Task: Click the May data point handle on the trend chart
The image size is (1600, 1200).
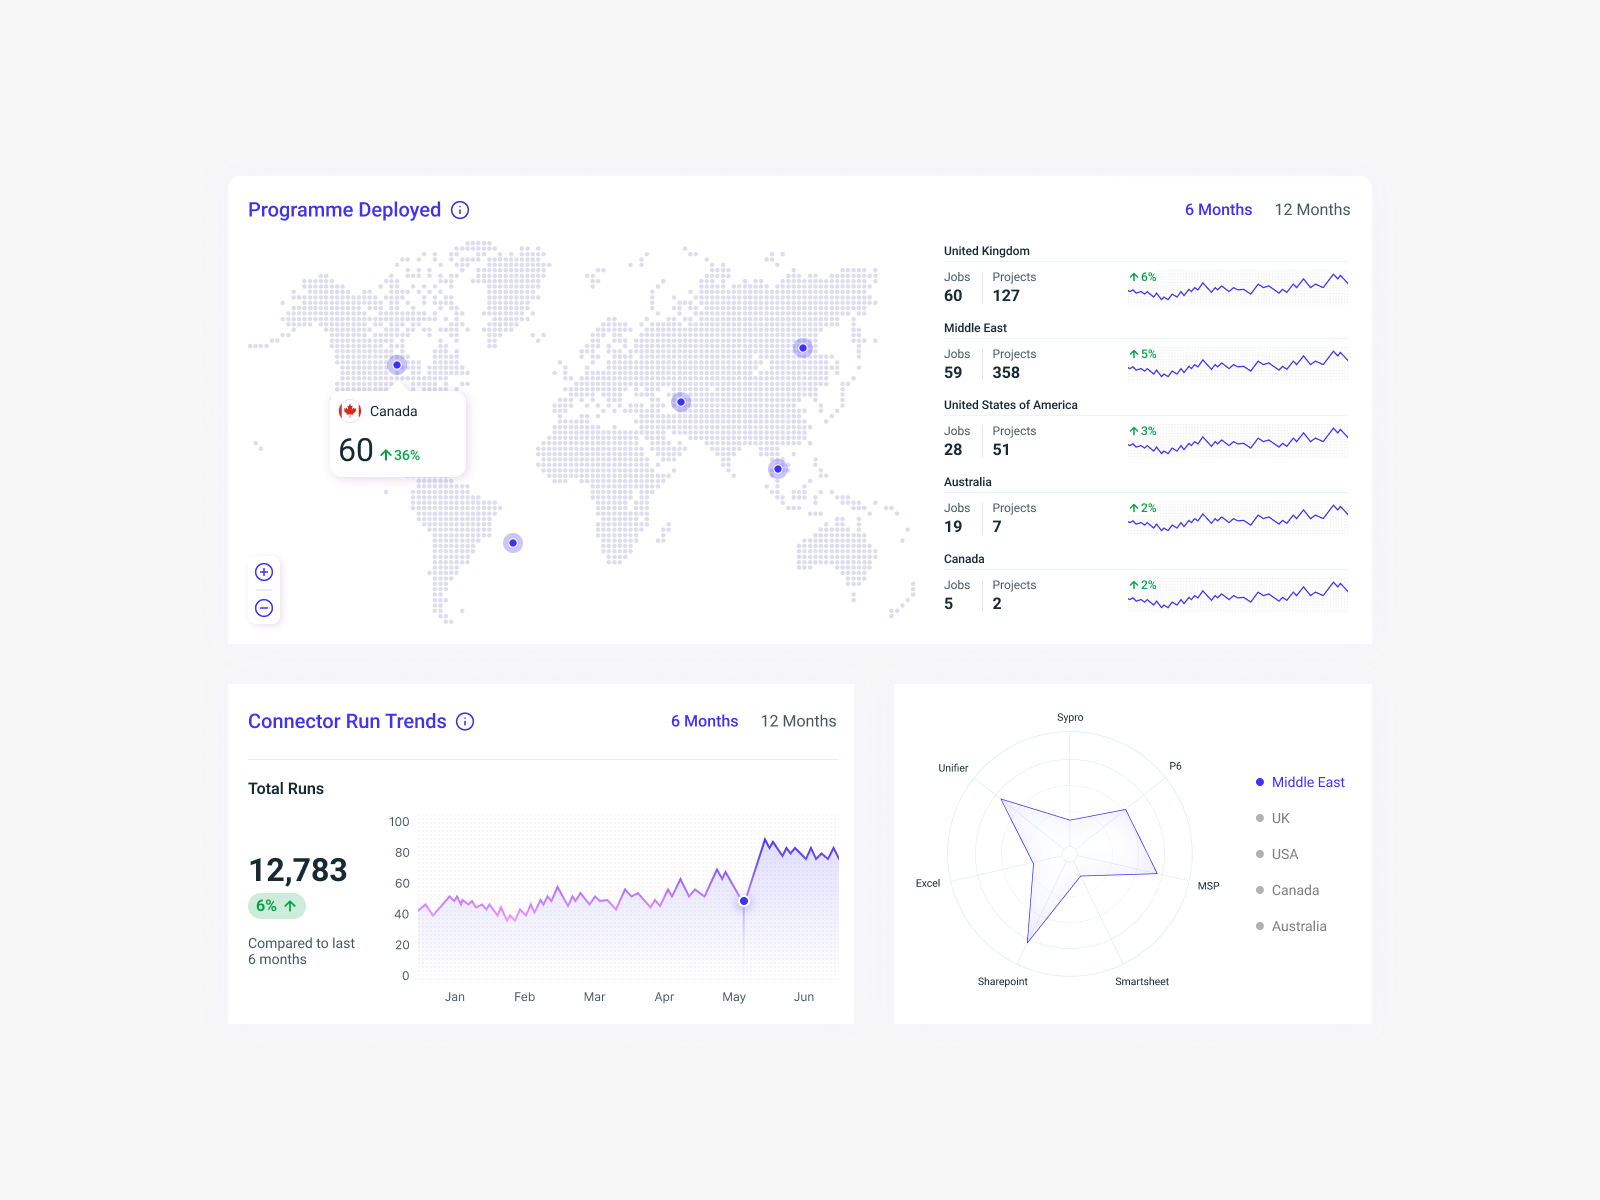Action: pos(744,901)
